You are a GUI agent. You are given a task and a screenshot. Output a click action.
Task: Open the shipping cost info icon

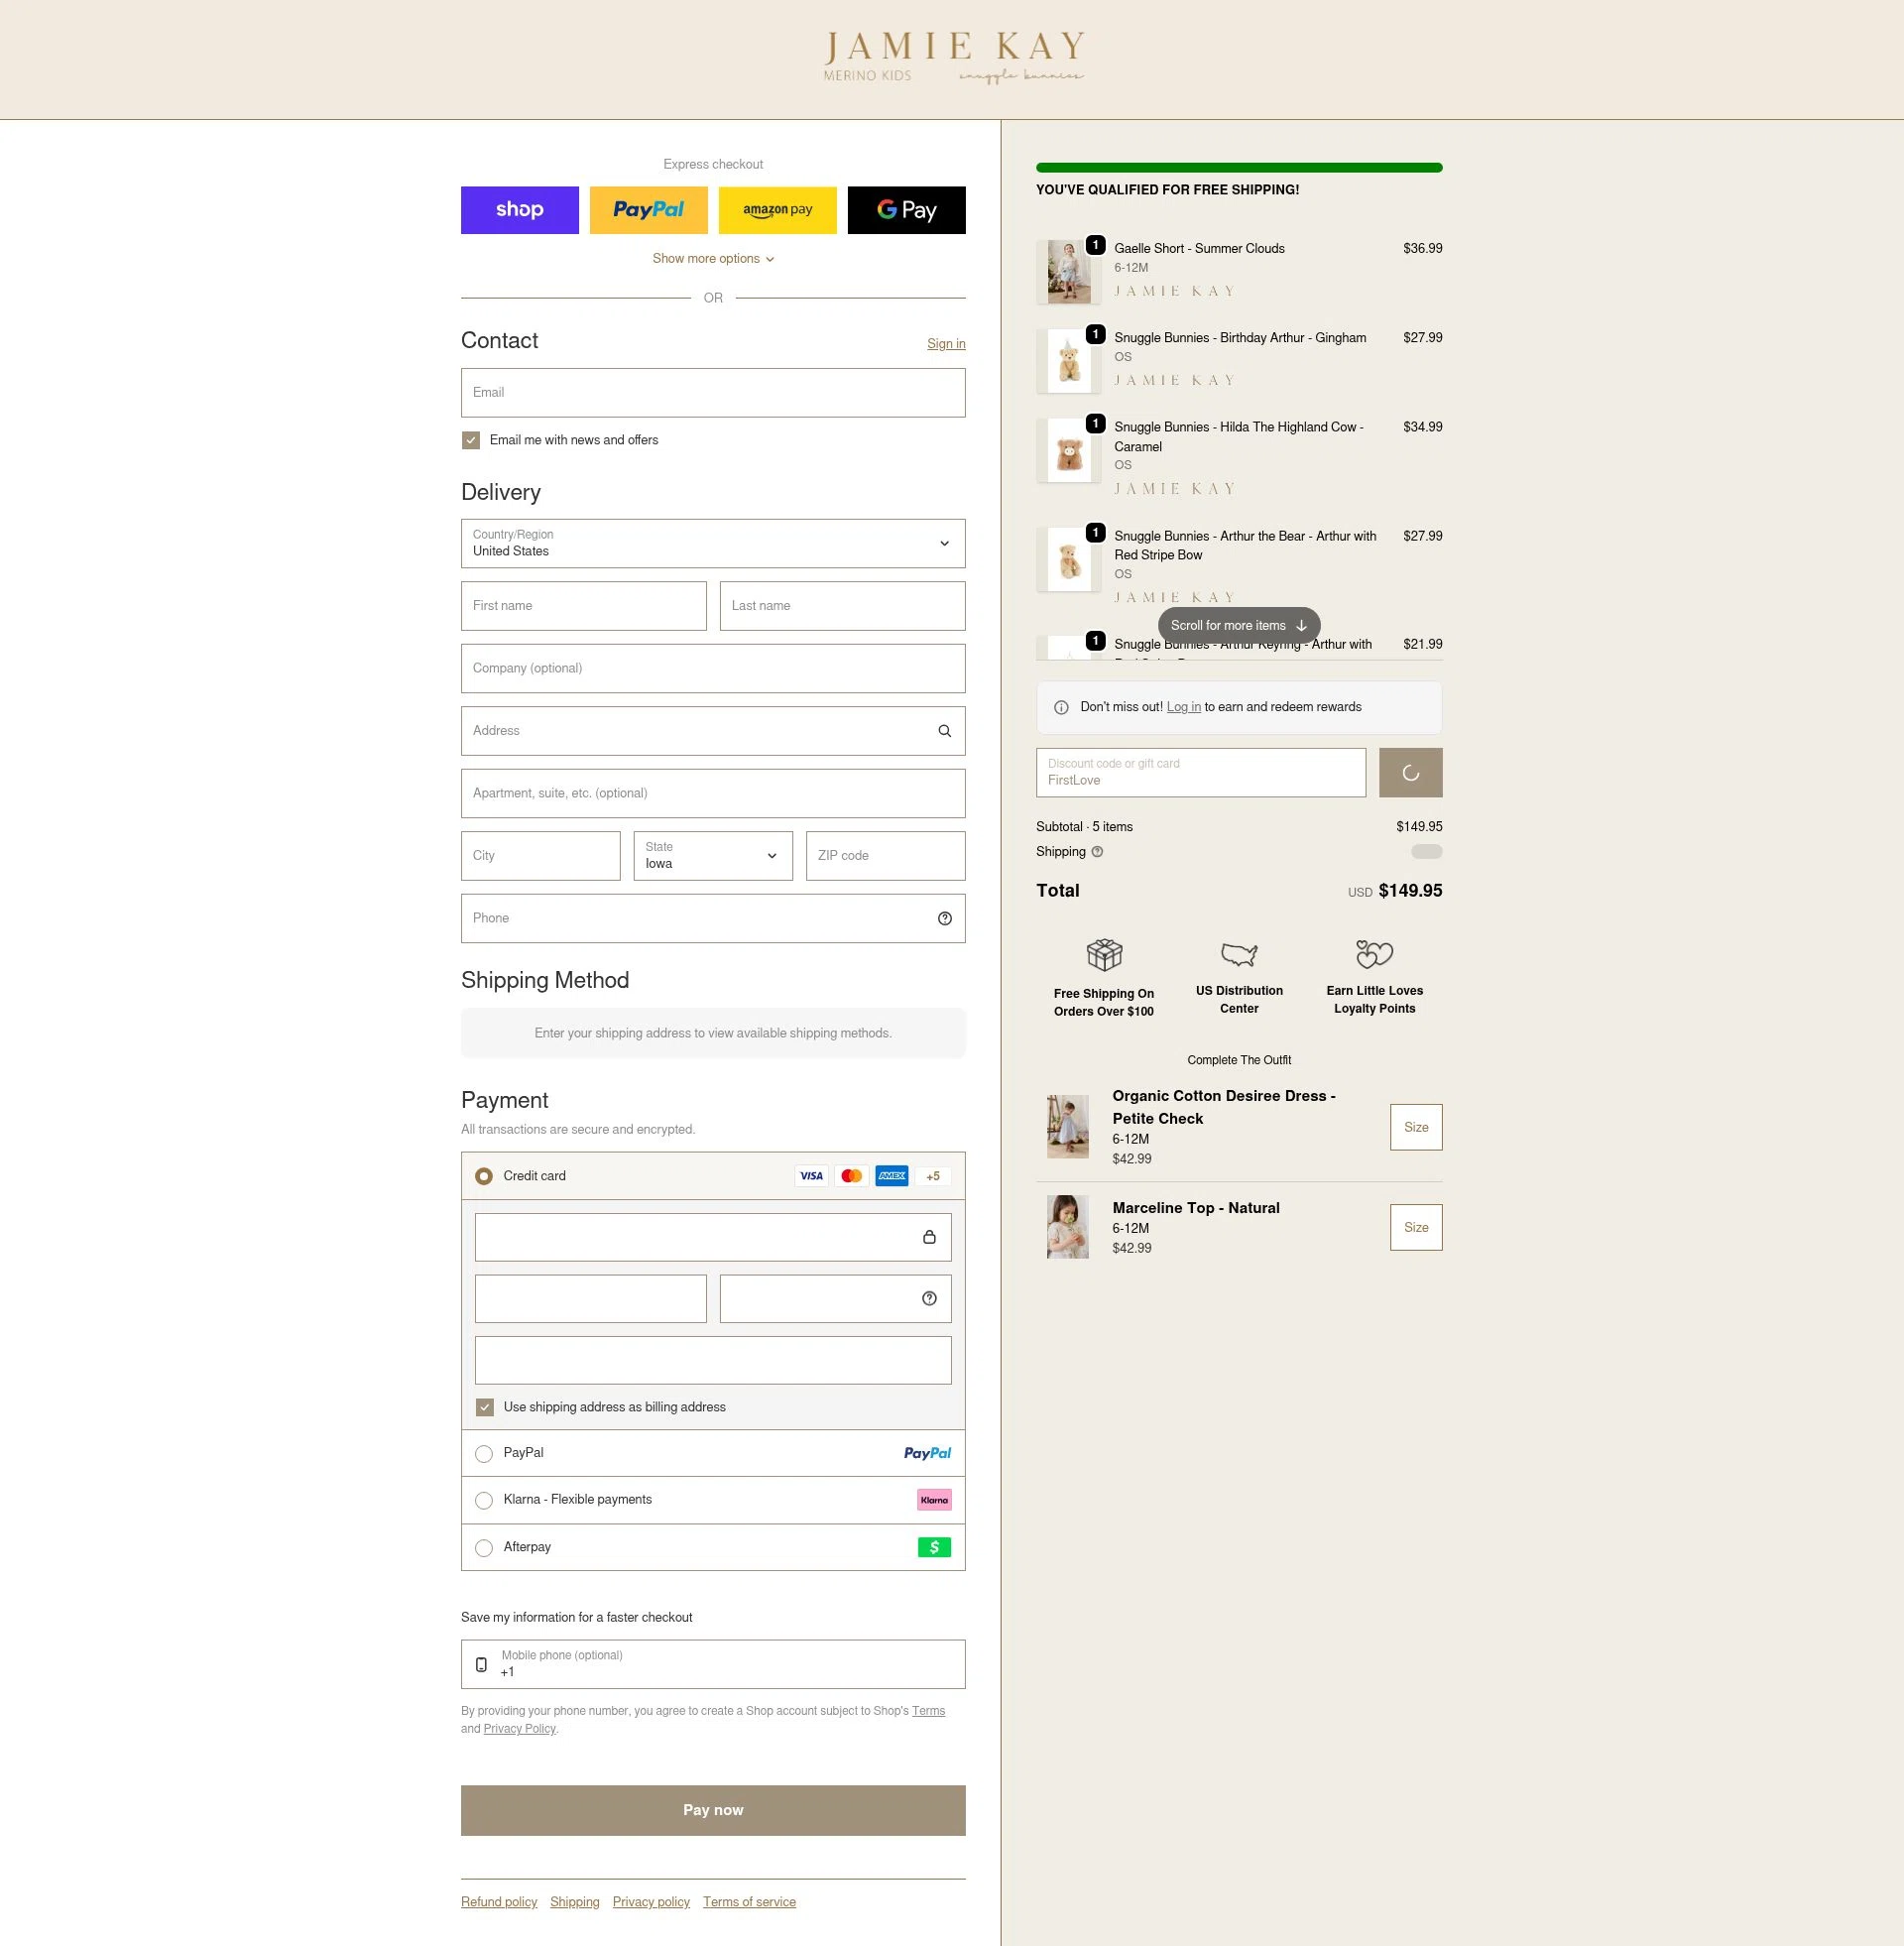(1096, 852)
